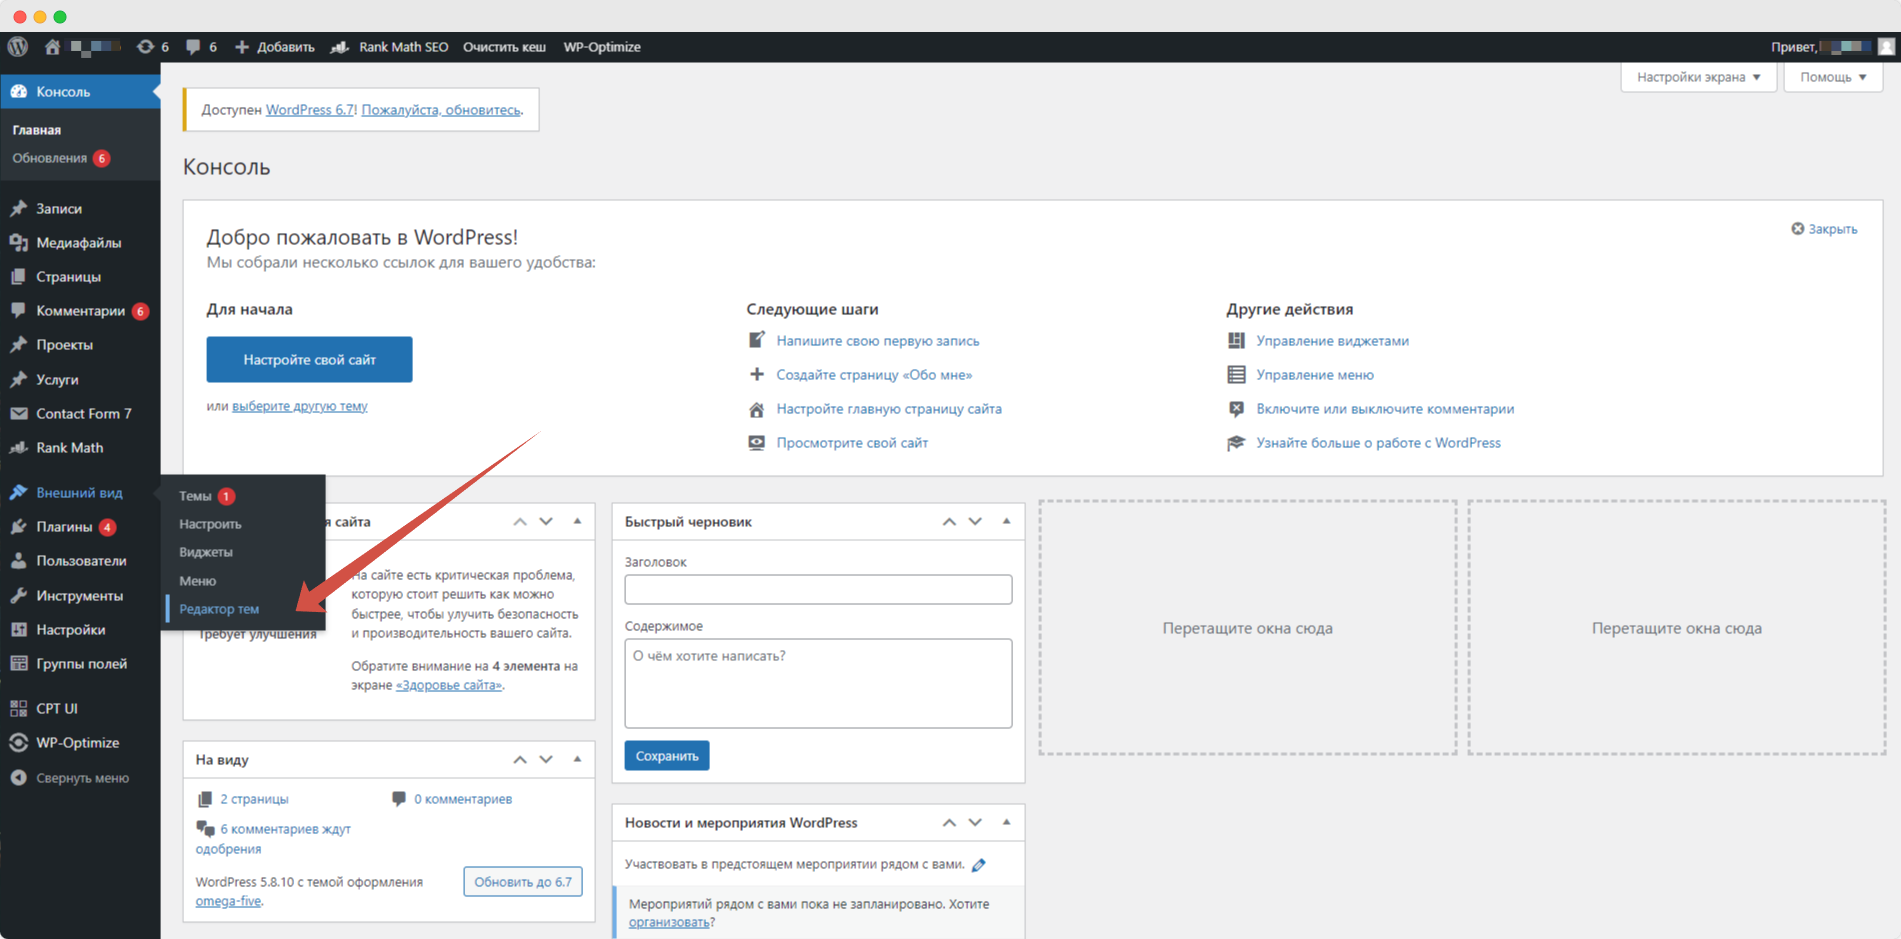The height and width of the screenshot is (939, 1901).
Task: Collapse the sidebar with Свернуть меню
Action: tap(82, 778)
